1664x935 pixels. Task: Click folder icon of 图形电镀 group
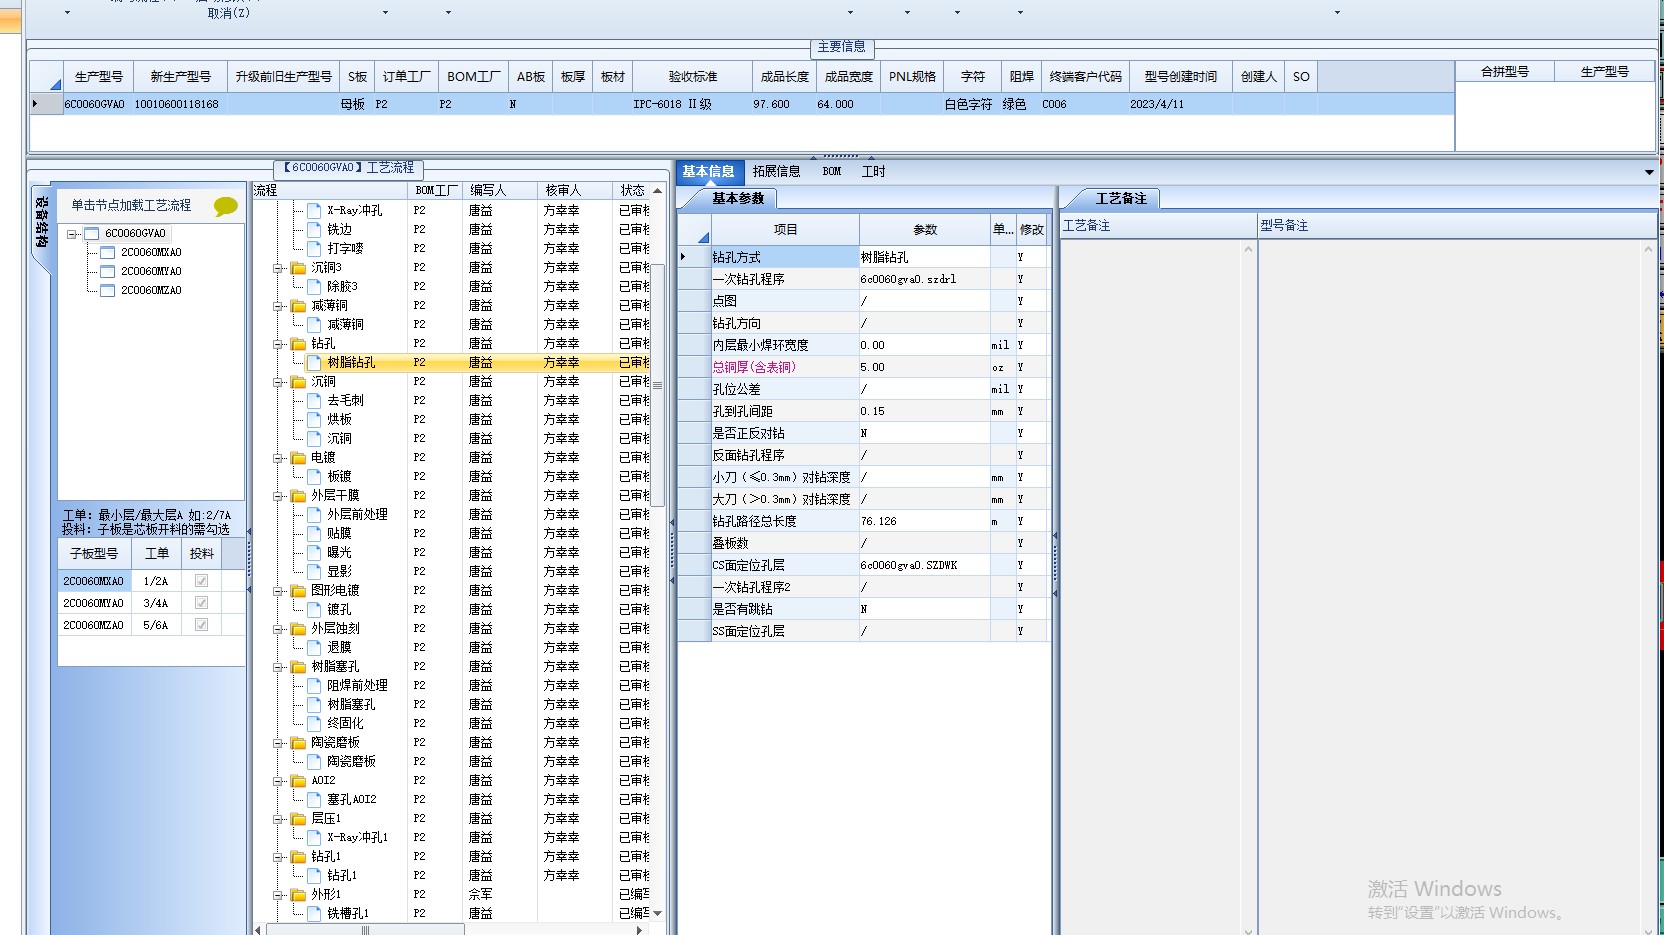[298, 591]
